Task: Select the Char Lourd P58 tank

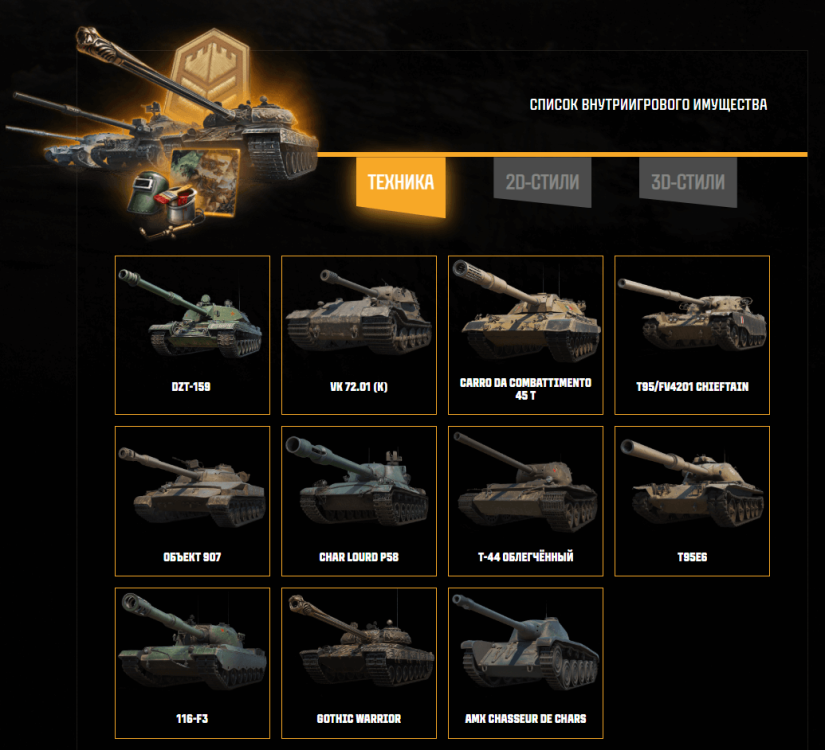Action: [x=359, y=501]
